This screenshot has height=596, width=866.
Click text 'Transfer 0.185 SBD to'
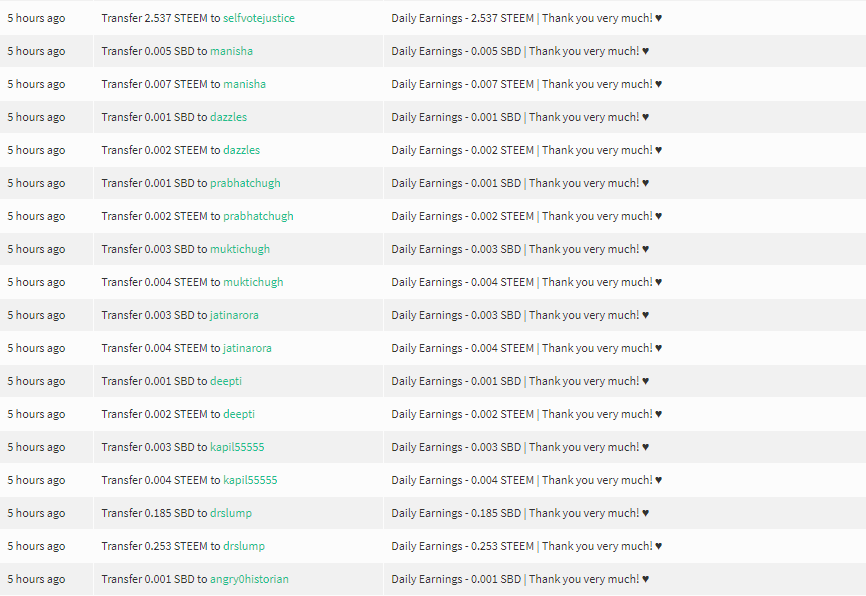click(154, 514)
